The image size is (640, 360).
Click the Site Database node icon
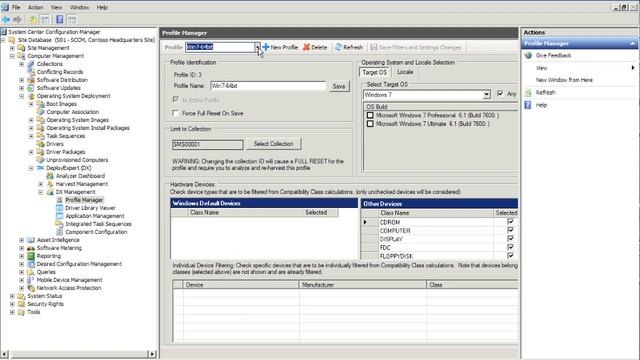(x=12, y=40)
